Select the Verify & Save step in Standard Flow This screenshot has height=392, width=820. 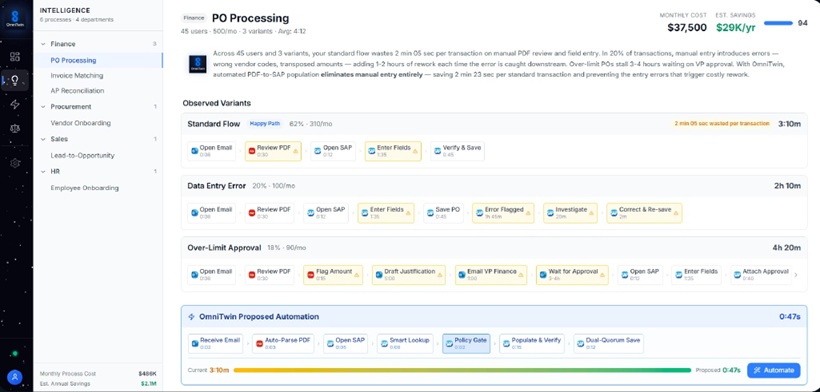tap(458, 151)
